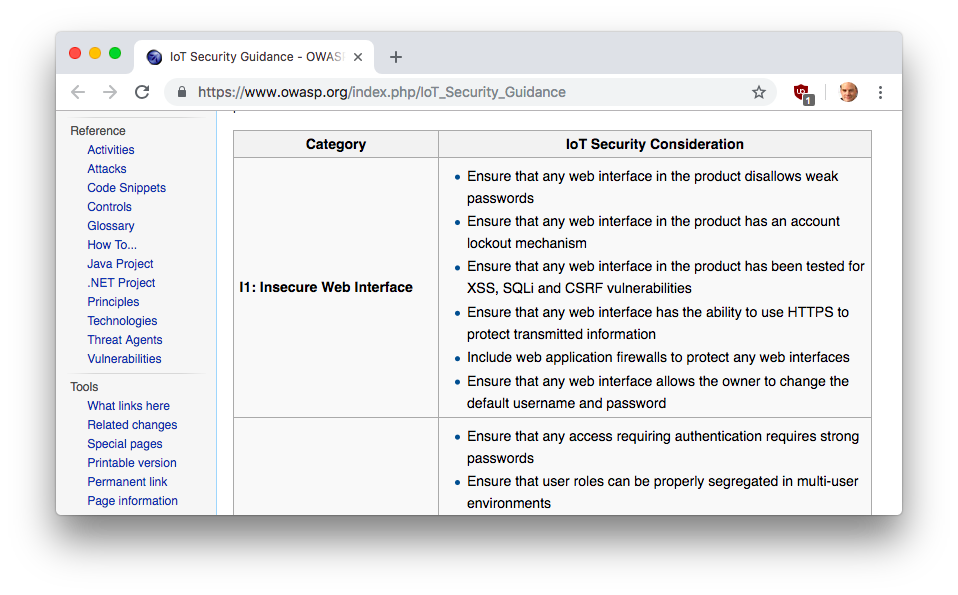Open the Chrome three-dot menu
This screenshot has height=595, width=958.
[880, 92]
